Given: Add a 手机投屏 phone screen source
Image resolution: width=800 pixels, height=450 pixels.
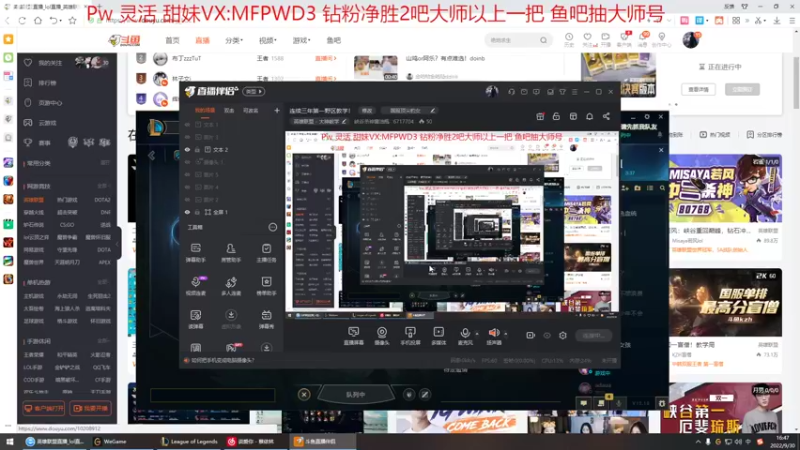Looking at the screenshot, I should point(410,336).
